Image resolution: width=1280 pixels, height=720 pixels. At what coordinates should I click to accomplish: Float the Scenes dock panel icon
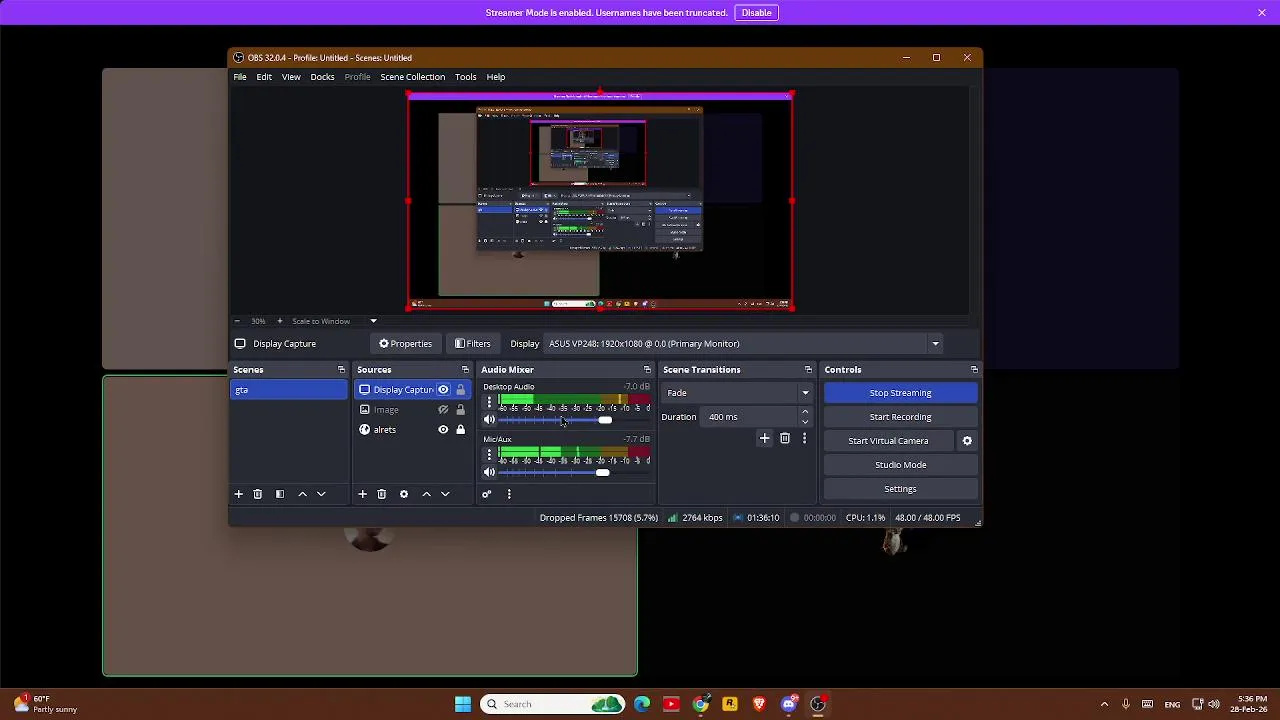click(341, 370)
